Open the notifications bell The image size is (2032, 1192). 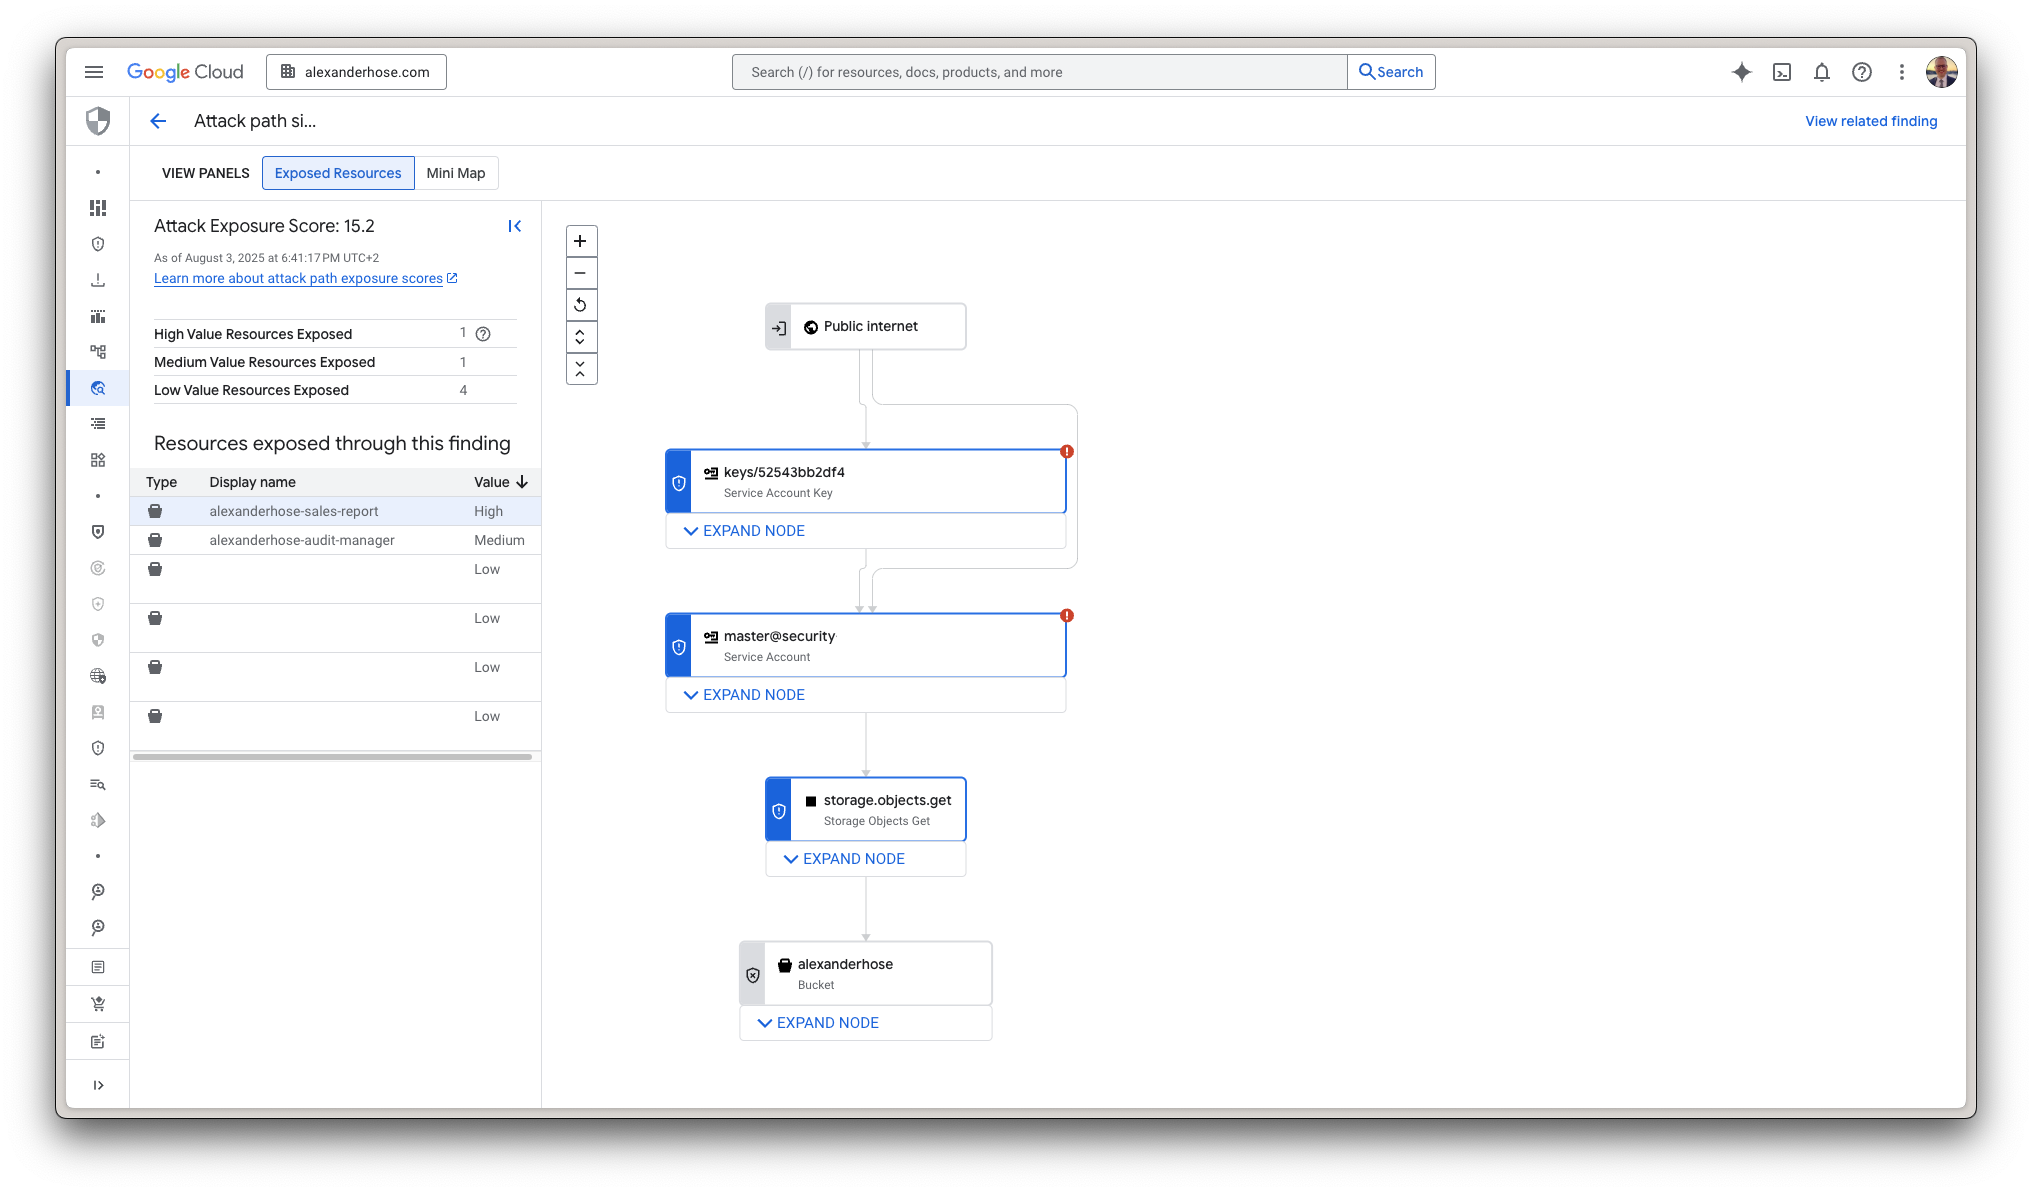[1822, 72]
